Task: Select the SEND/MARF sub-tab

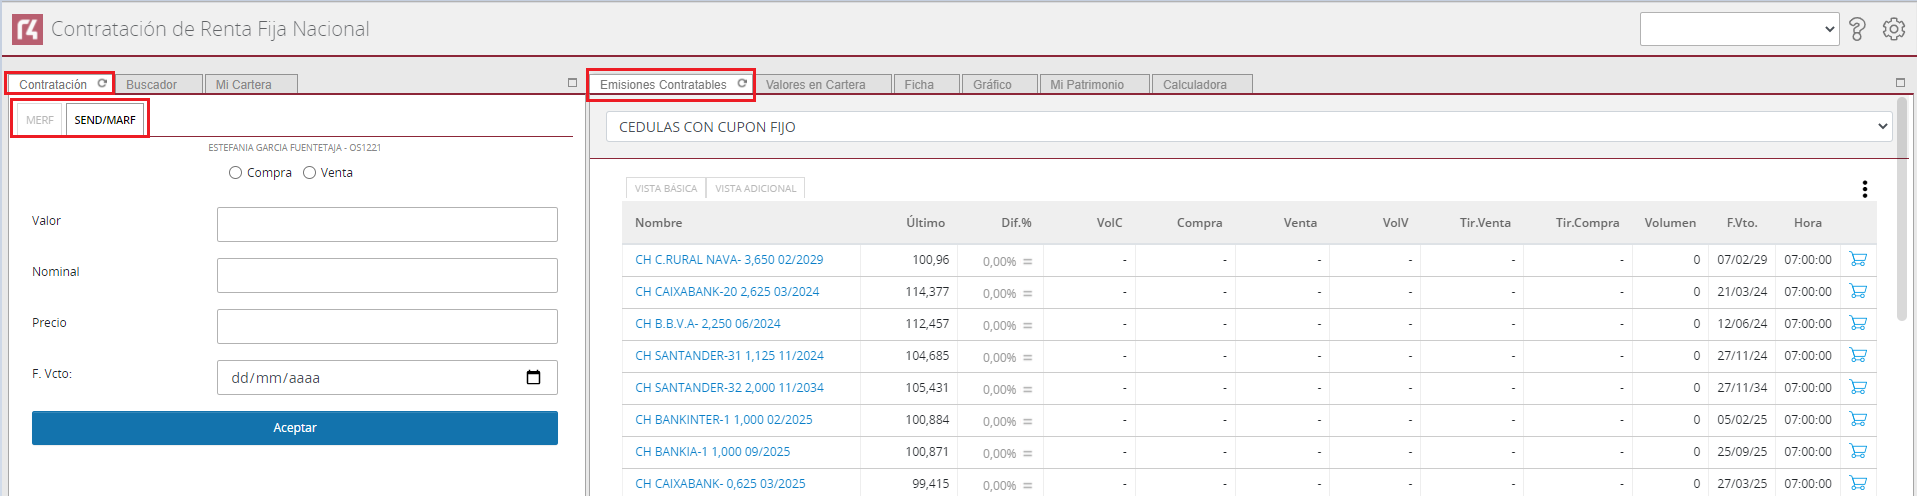Action: pyautogui.click(x=105, y=120)
